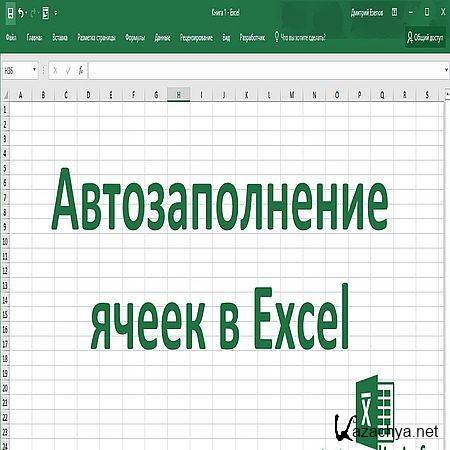Click the Insert Function fx icon
Viewport: 450px width, 450px height.
[81, 71]
